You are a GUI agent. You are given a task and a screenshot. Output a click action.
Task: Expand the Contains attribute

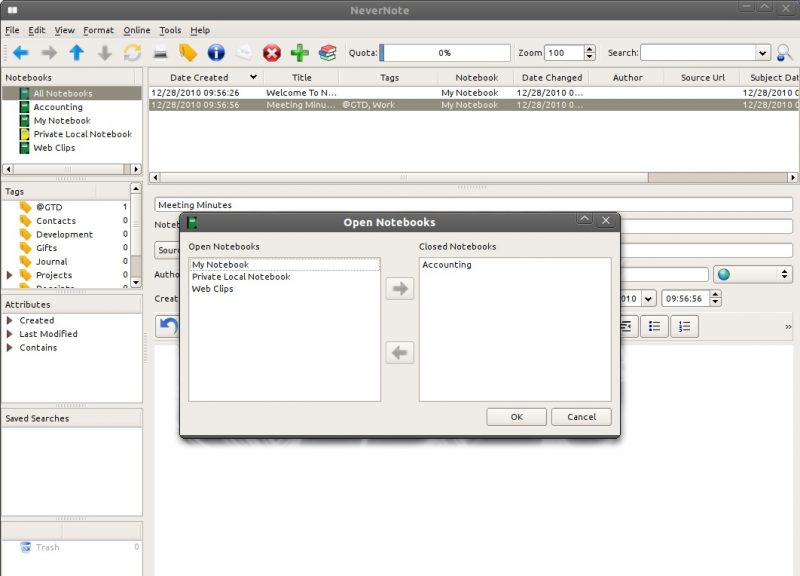click(9, 348)
